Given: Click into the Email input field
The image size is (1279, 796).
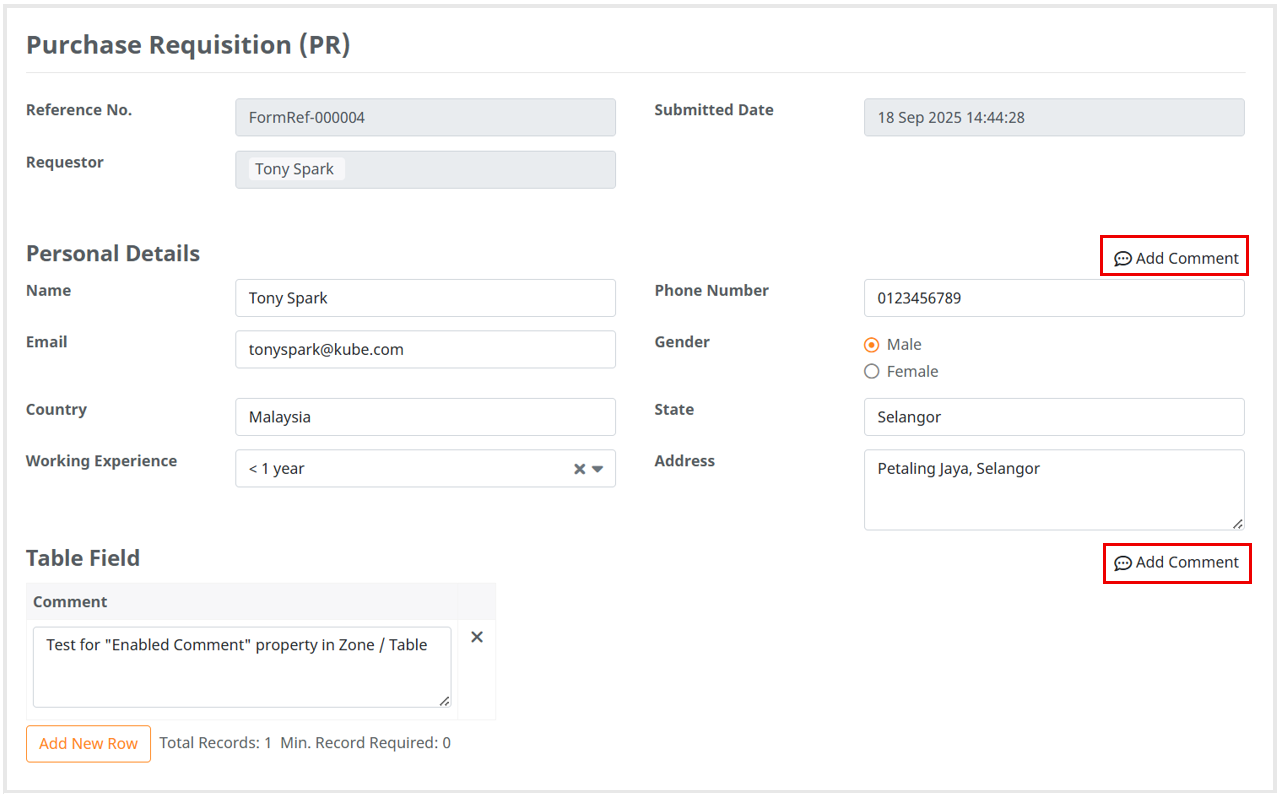Looking at the screenshot, I should [x=425, y=349].
